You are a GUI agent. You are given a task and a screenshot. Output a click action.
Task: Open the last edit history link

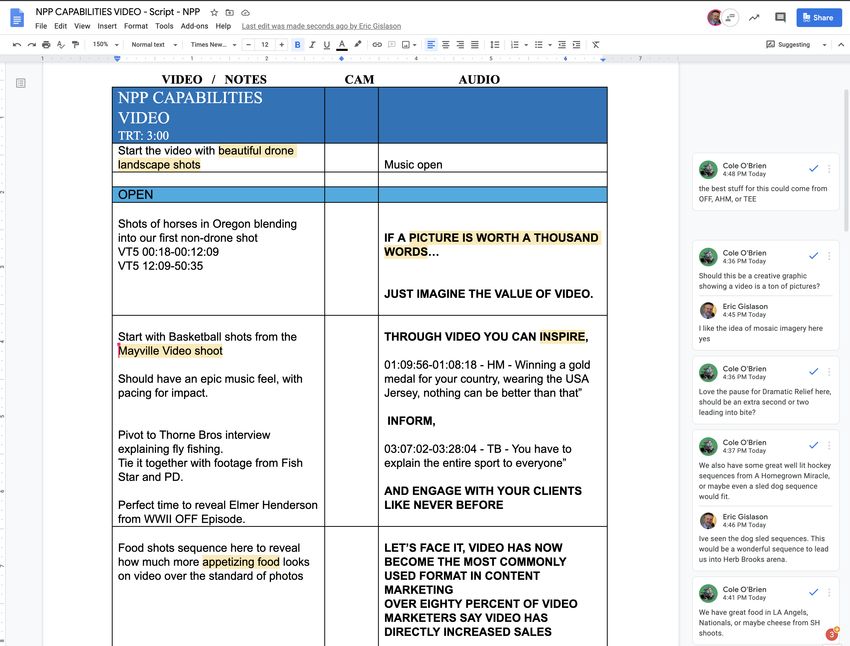321,26
